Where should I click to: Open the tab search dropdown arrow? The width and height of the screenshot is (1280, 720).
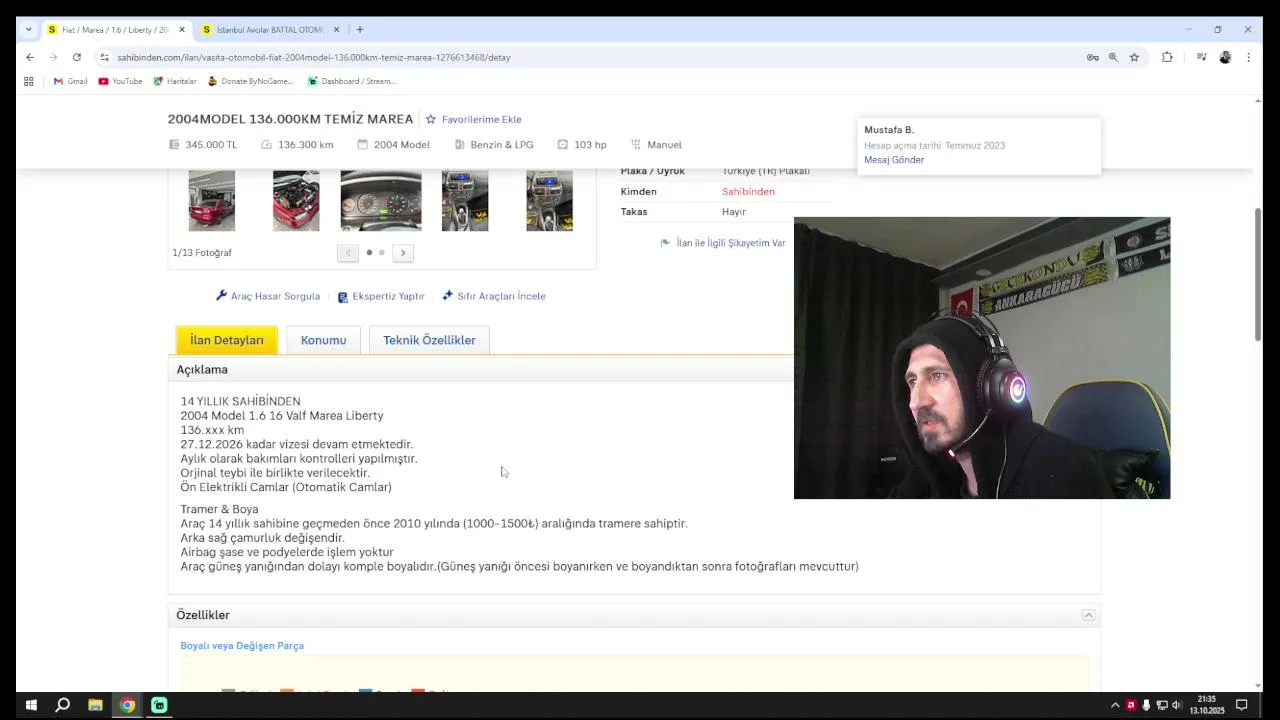click(x=28, y=29)
